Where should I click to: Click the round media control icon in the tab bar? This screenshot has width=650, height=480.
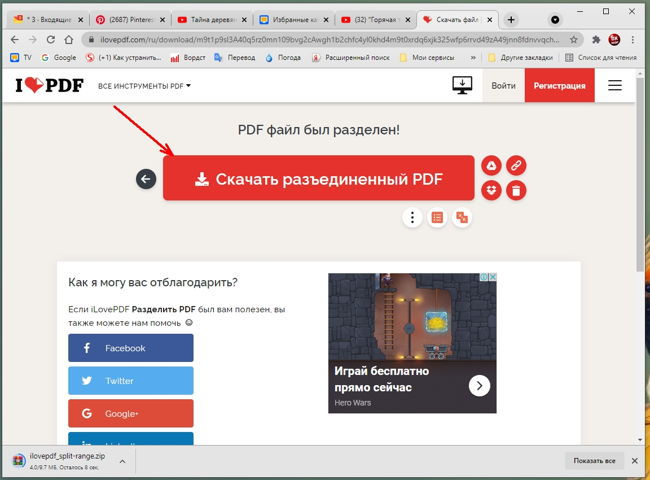[555, 19]
